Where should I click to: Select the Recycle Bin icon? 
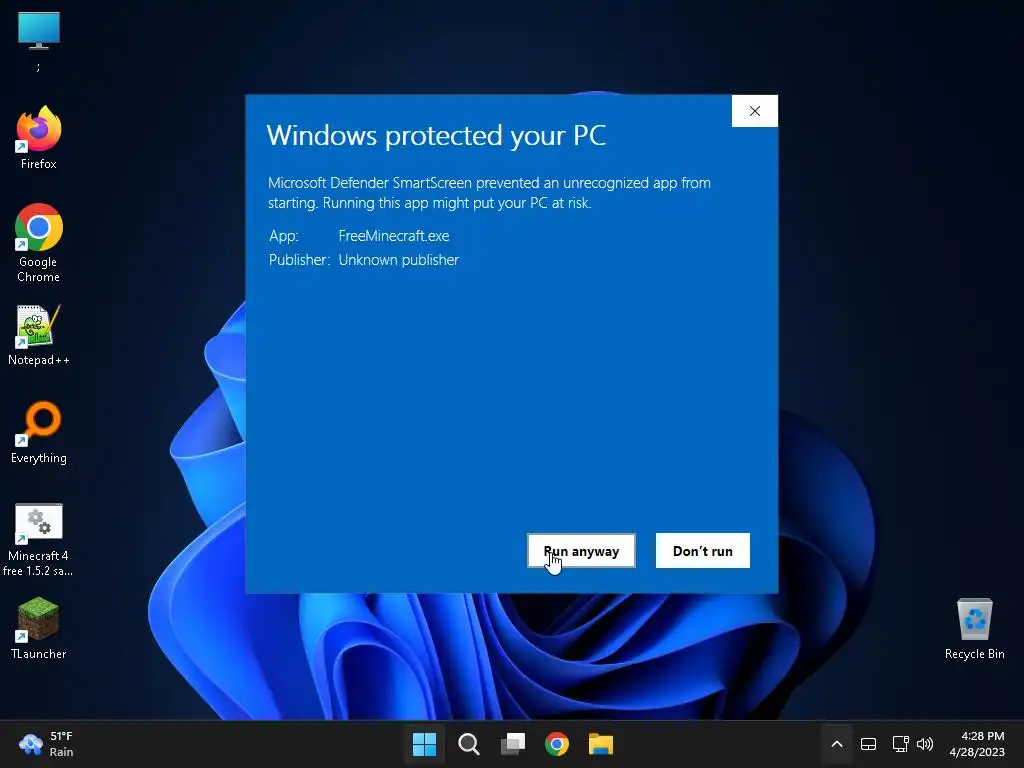(x=974, y=628)
